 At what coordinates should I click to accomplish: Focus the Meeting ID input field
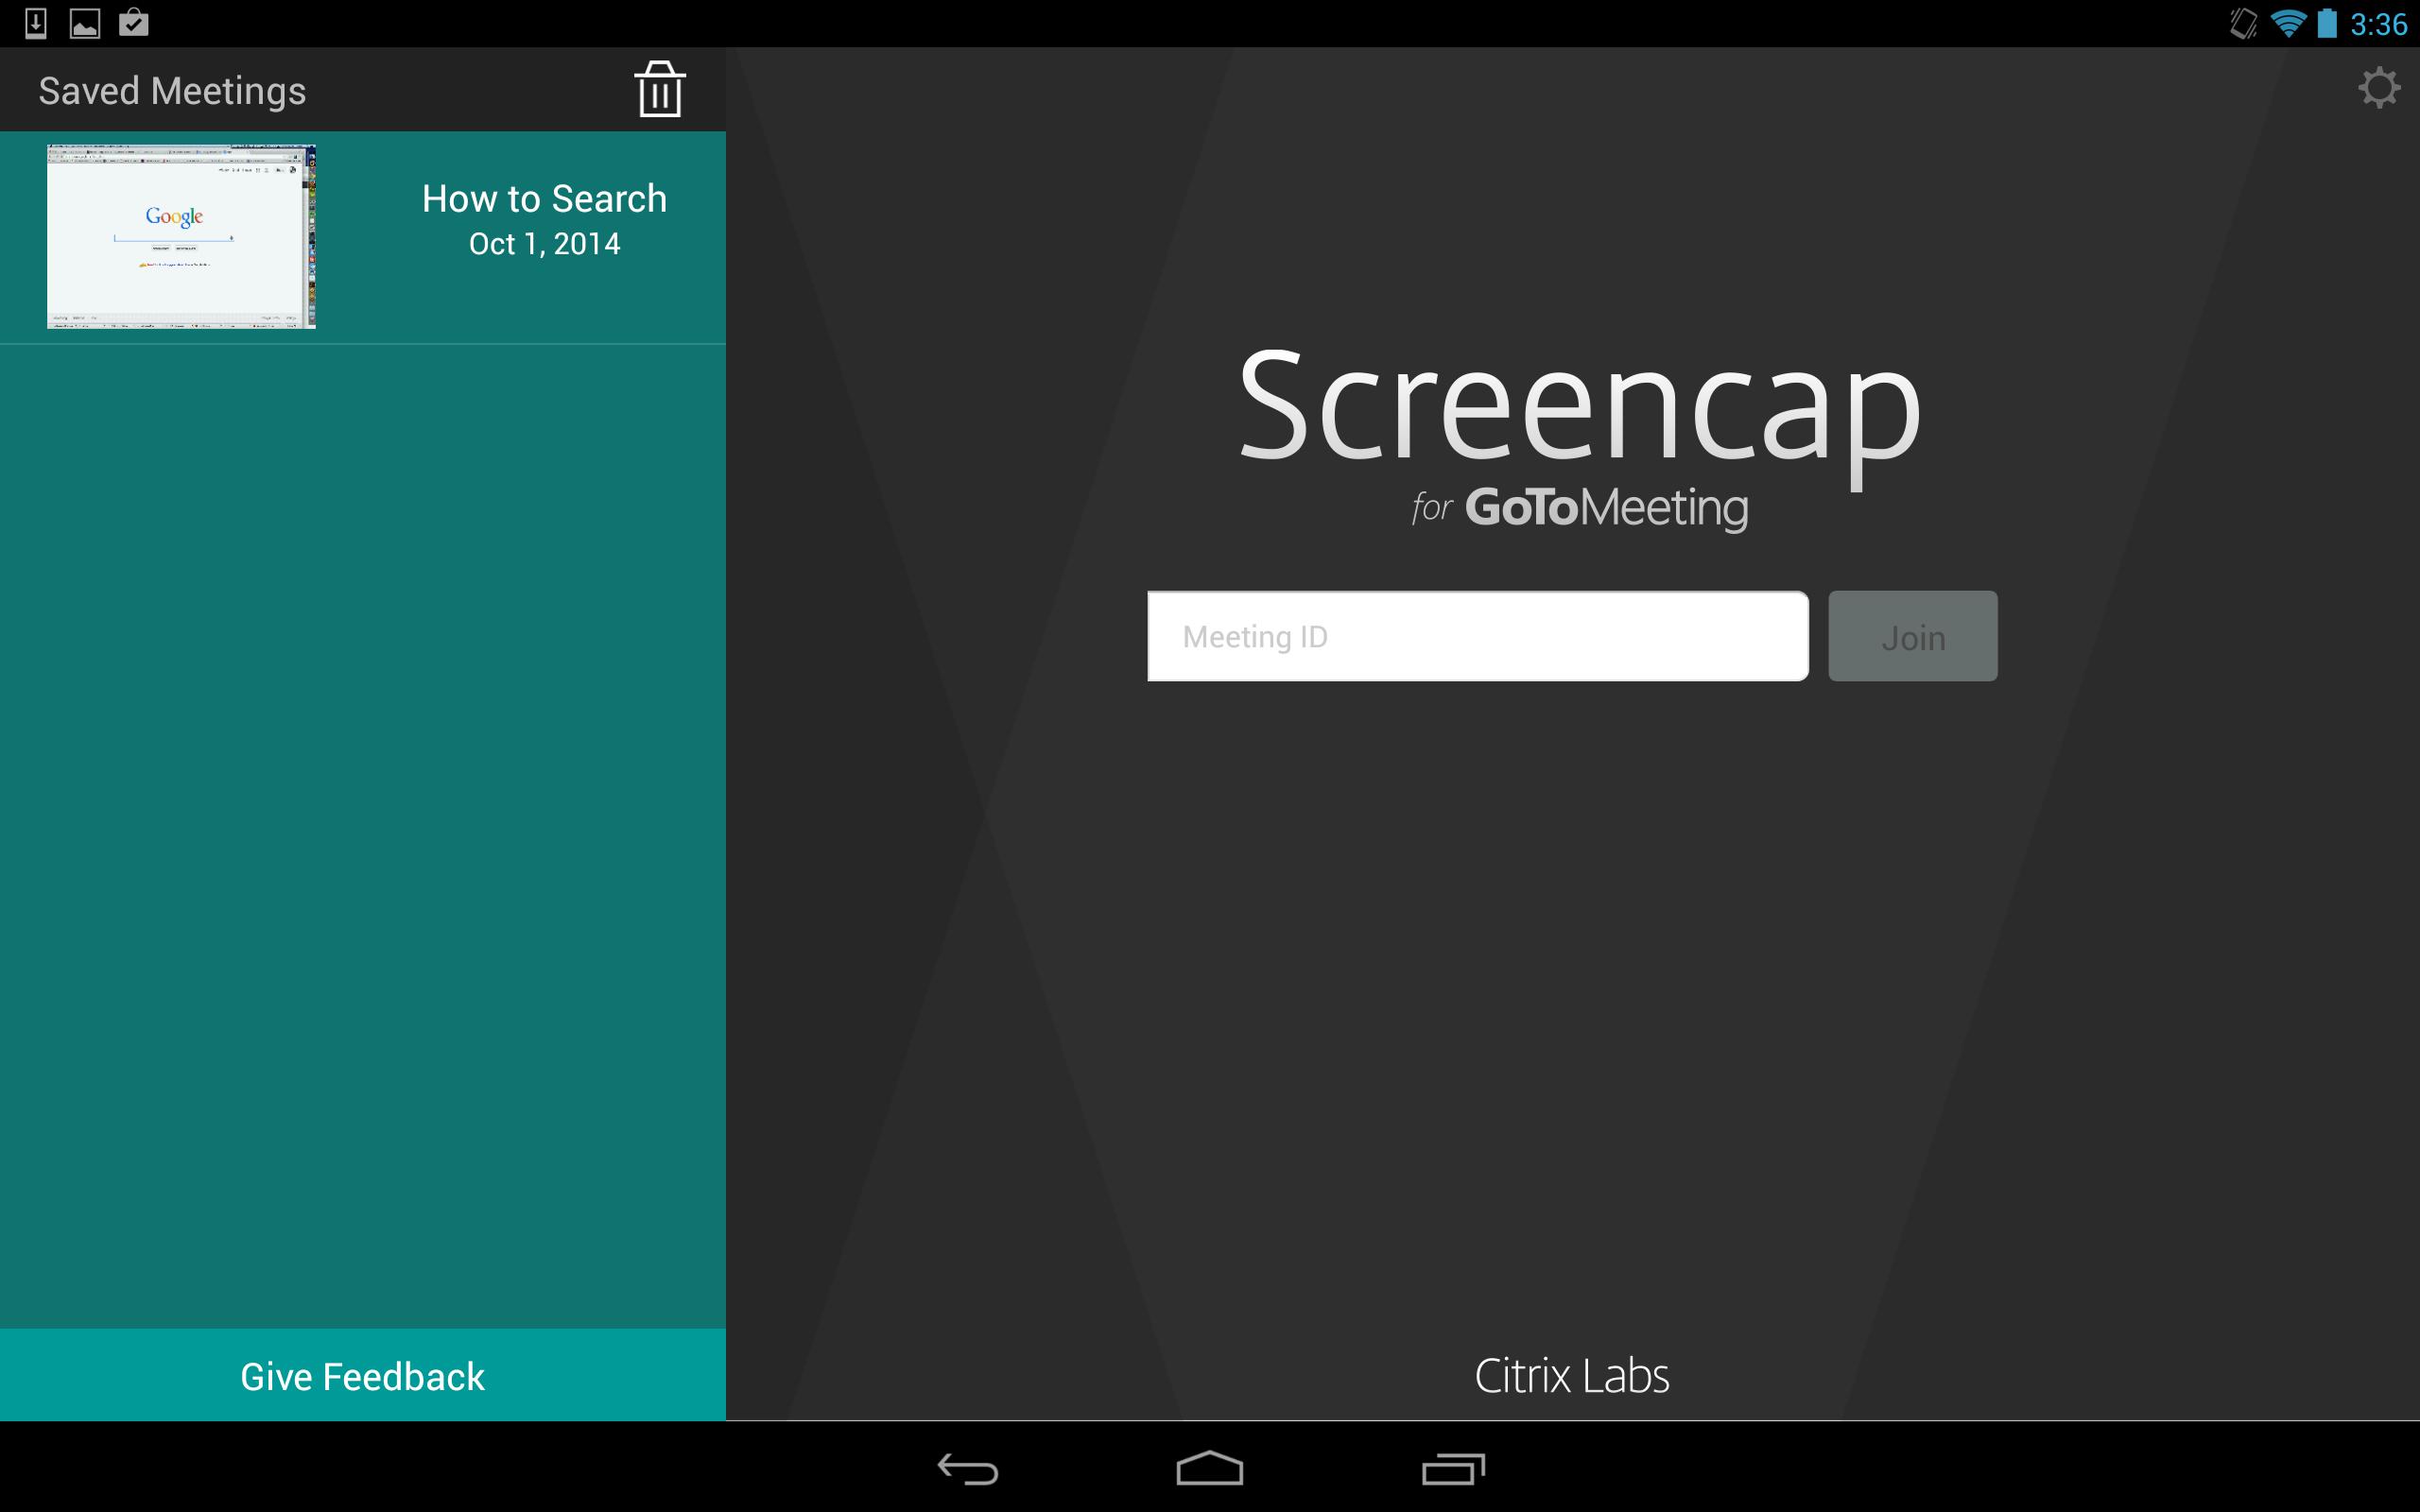pos(1478,636)
